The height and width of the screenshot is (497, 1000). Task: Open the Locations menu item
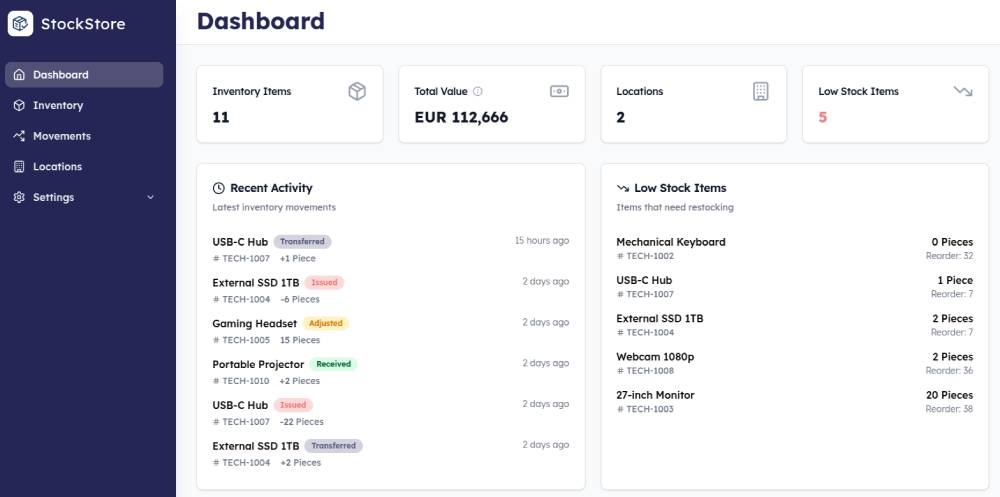tap(57, 167)
